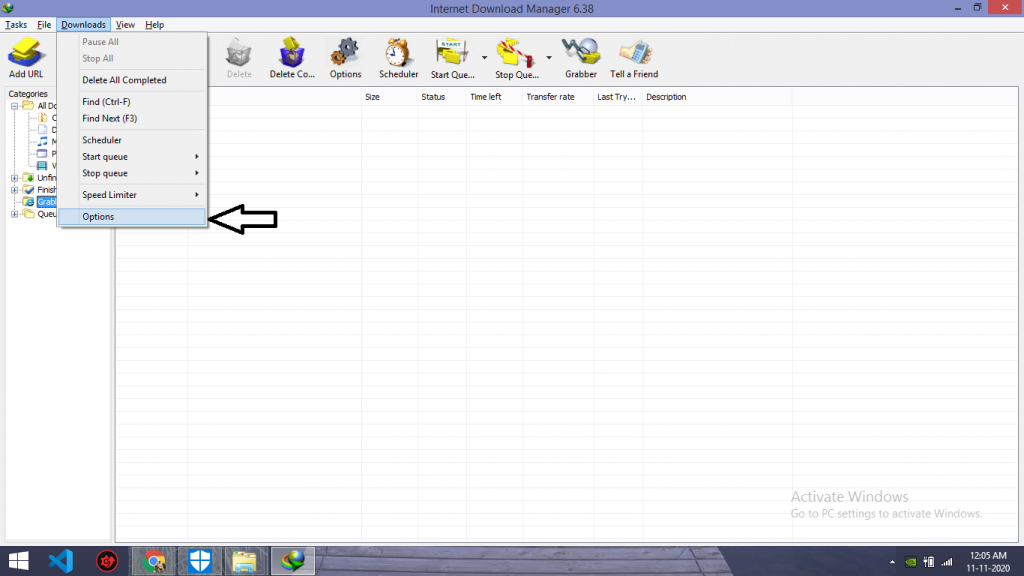Image resolution: width=1024 pixels, height=576 pixels.
Task: Click Pause All menu entry
Action: 133,42
